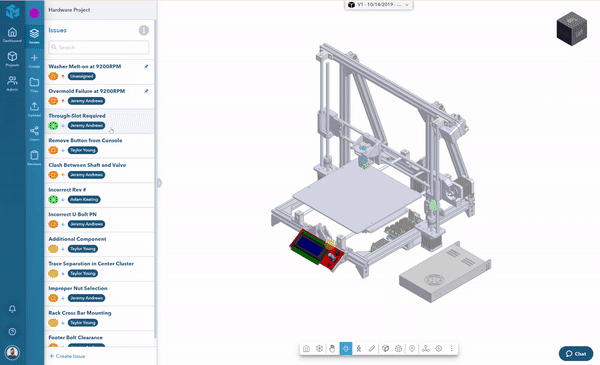Unpin the Overmold Failure at 9200RPM issue
Viewport: 600px width, 365px height.
point(146,91)
